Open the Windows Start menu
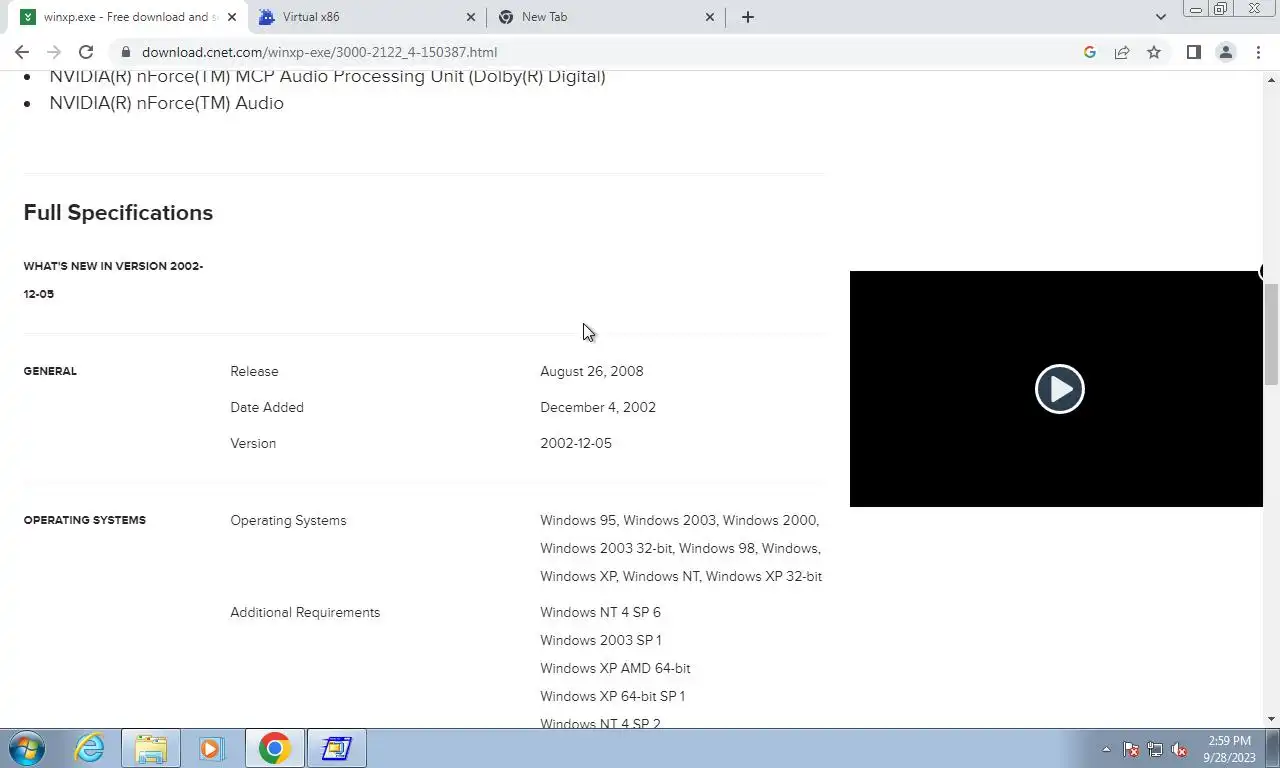This screenshot has height=768, width=1280. [x=27, y=748]
